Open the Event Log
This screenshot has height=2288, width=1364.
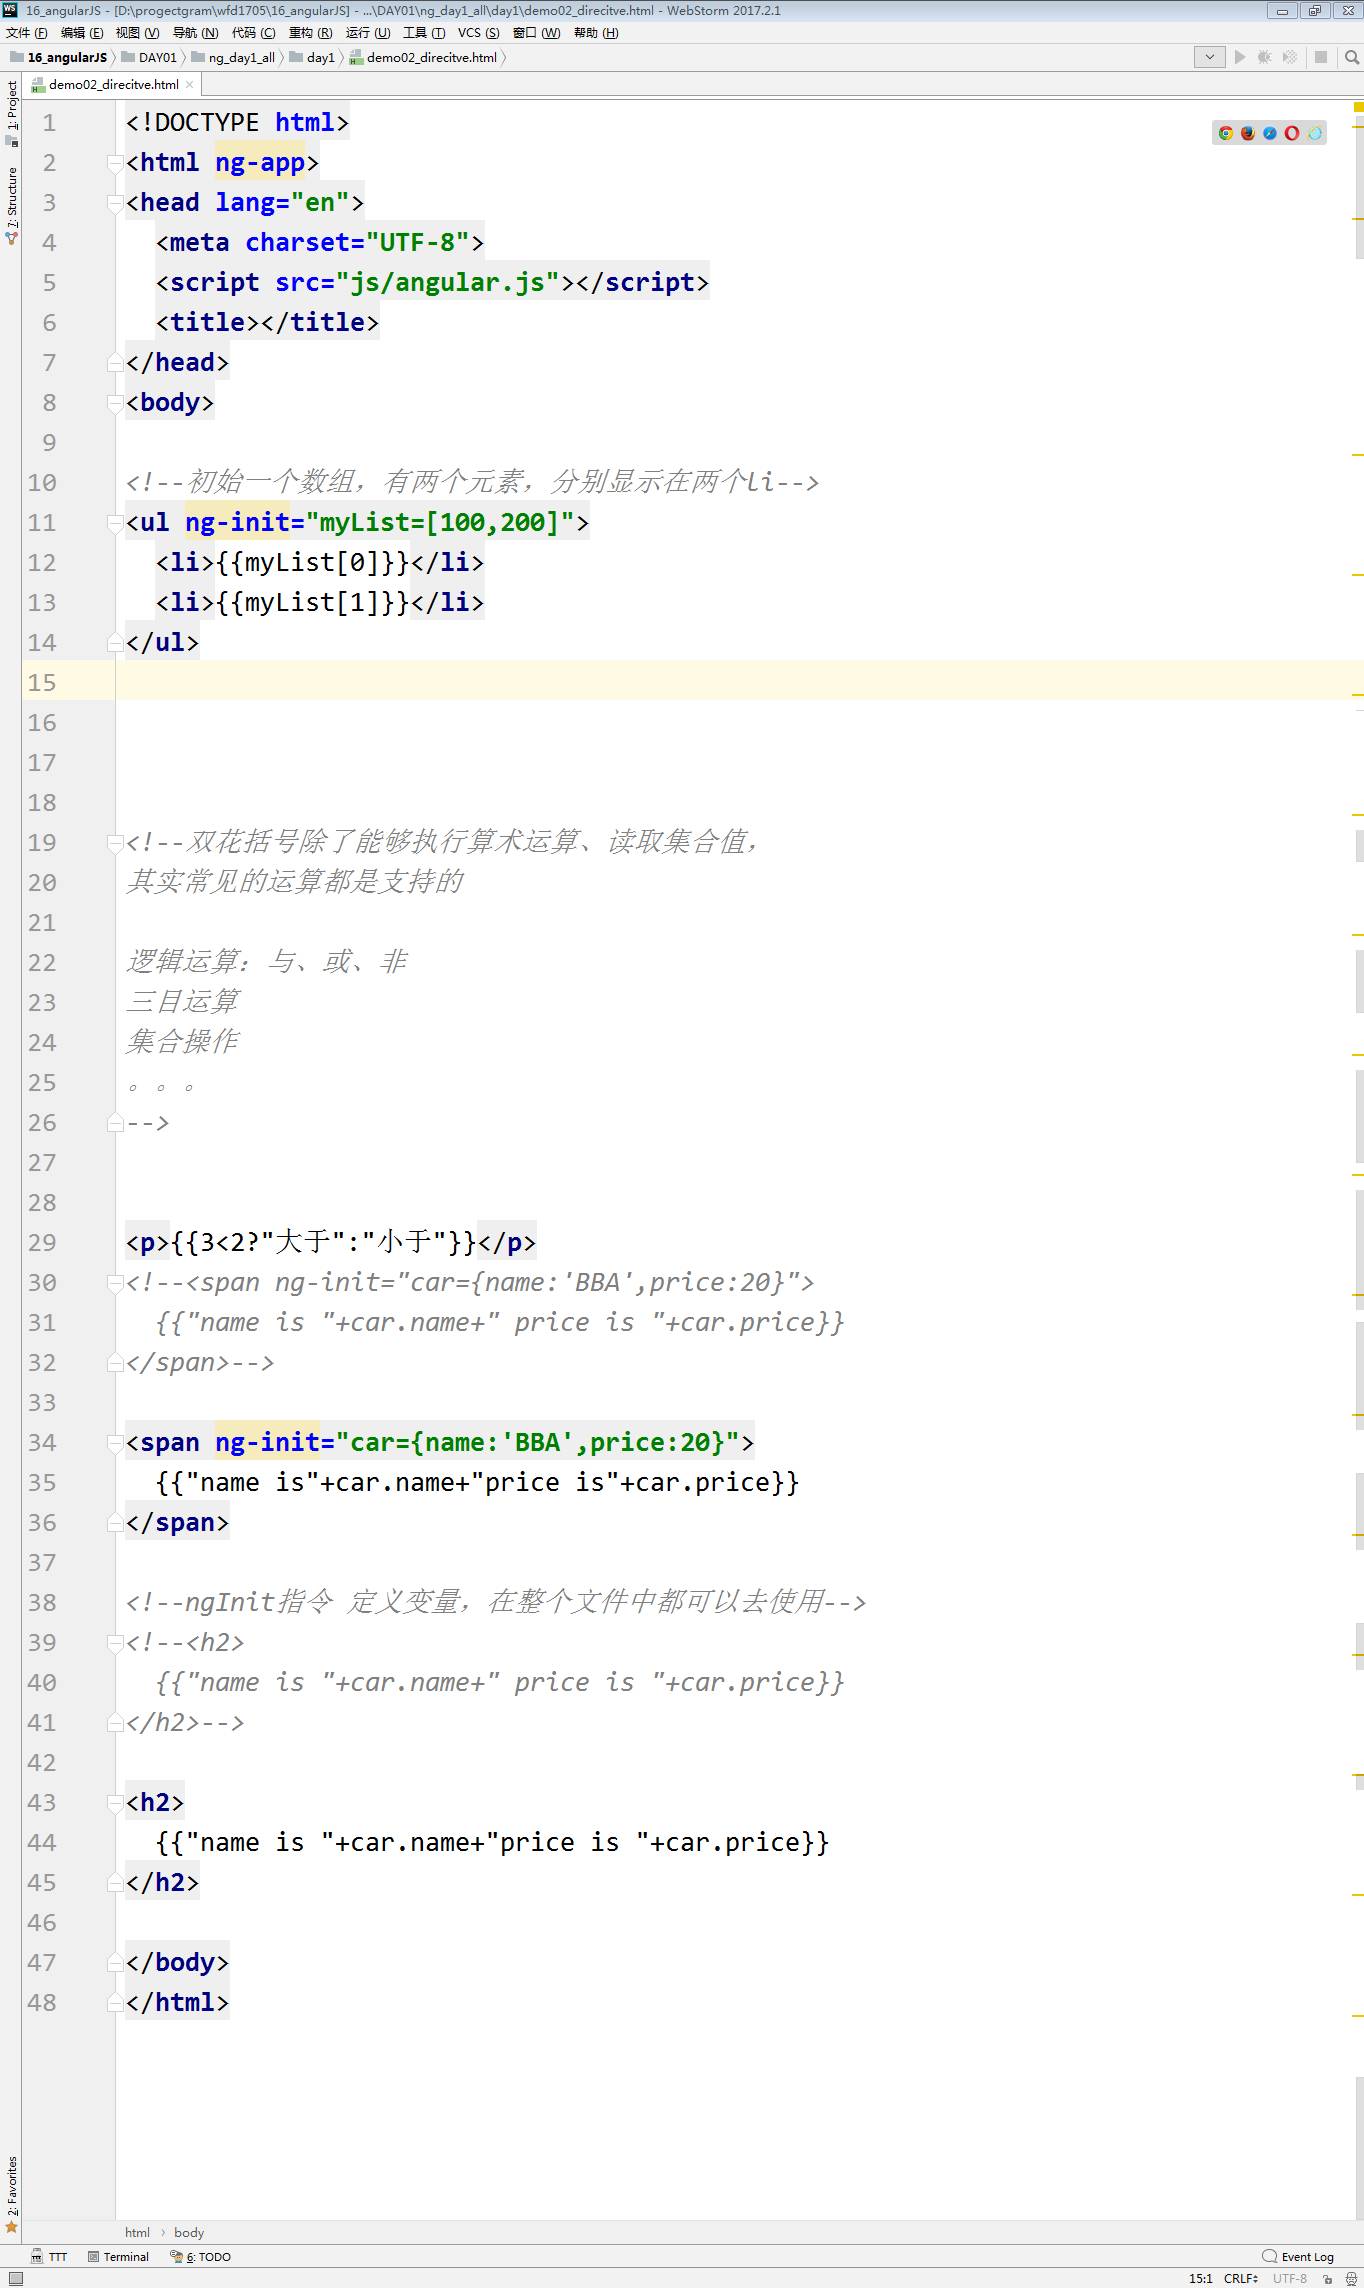pos(1298,2257)
